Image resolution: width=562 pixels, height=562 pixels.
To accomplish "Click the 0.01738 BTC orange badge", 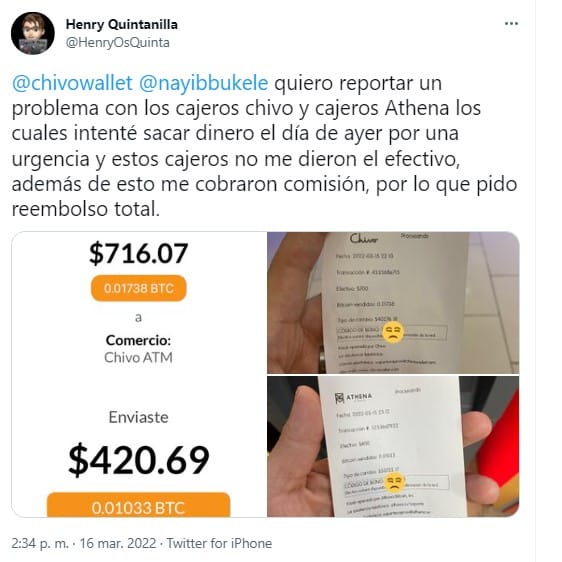I will [x=139, y=288].
